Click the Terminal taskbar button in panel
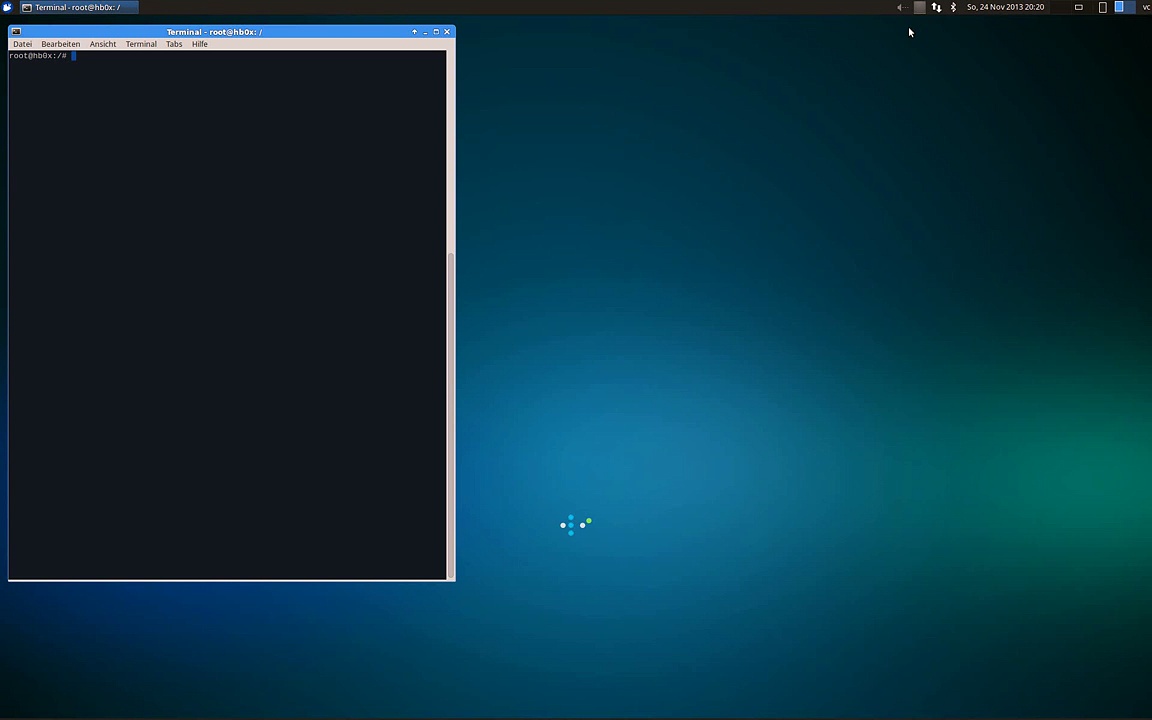Viewport: 1152px width, 720px height. (x=72, y=7)
